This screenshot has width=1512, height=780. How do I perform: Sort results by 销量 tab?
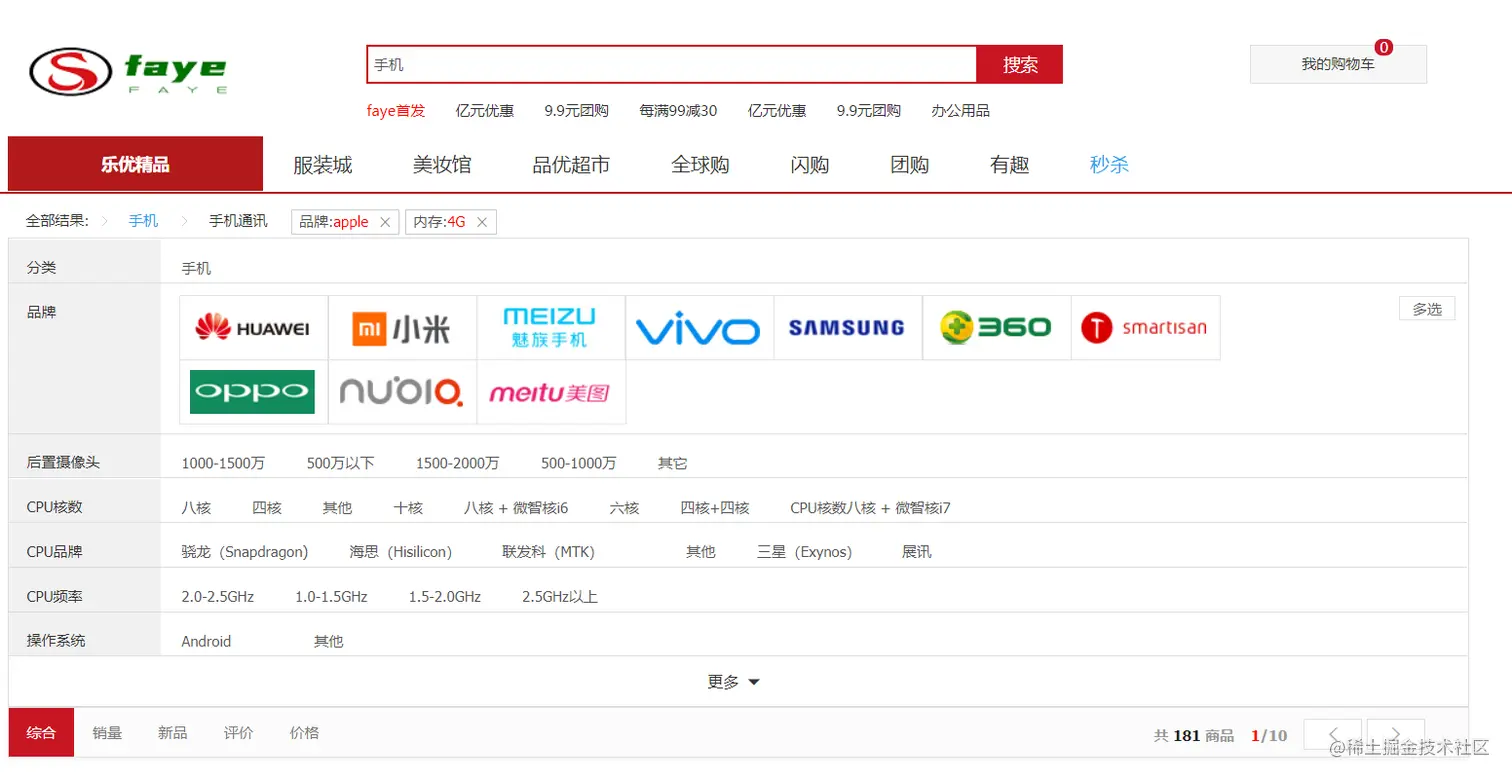(x=107, y=733)
